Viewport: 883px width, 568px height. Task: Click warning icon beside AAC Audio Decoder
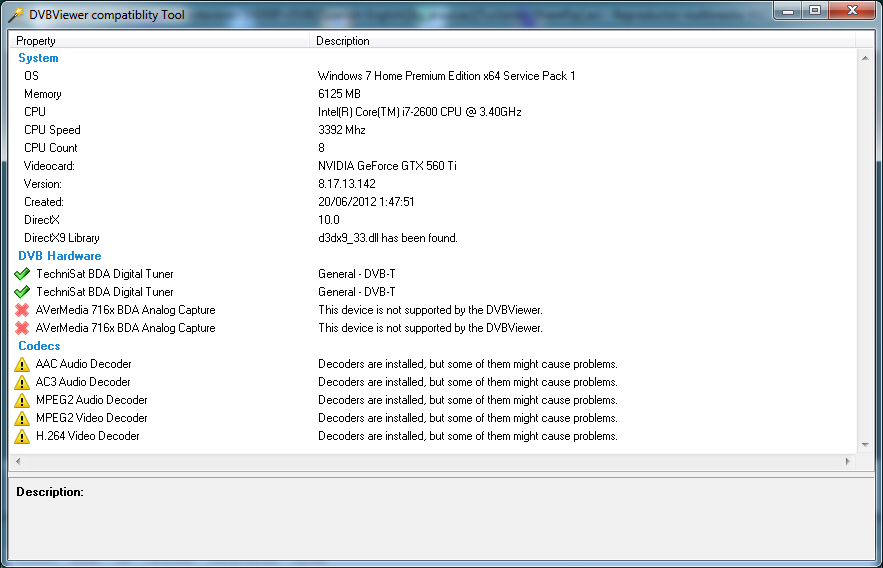pos(22,364)
